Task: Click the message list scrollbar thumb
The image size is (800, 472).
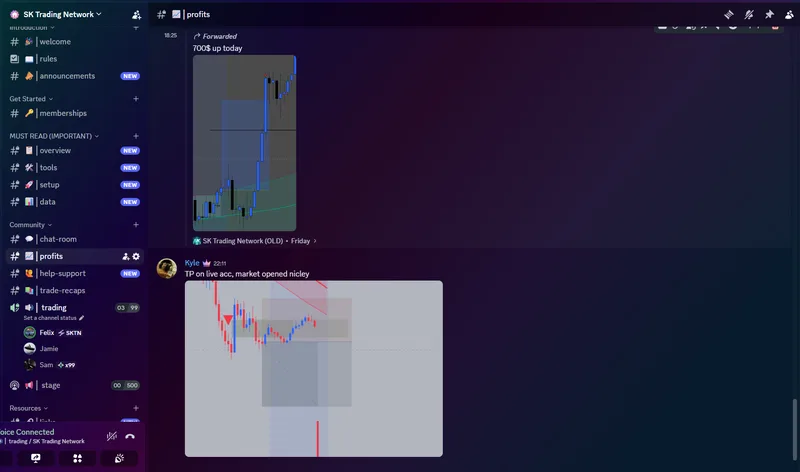Action: click(x=794, y=430)
